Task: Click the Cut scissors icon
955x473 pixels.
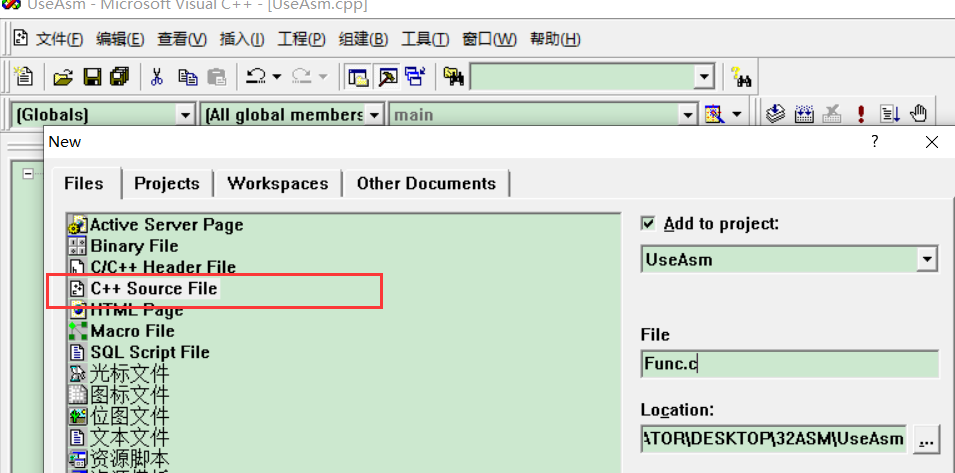Action: 157,77
